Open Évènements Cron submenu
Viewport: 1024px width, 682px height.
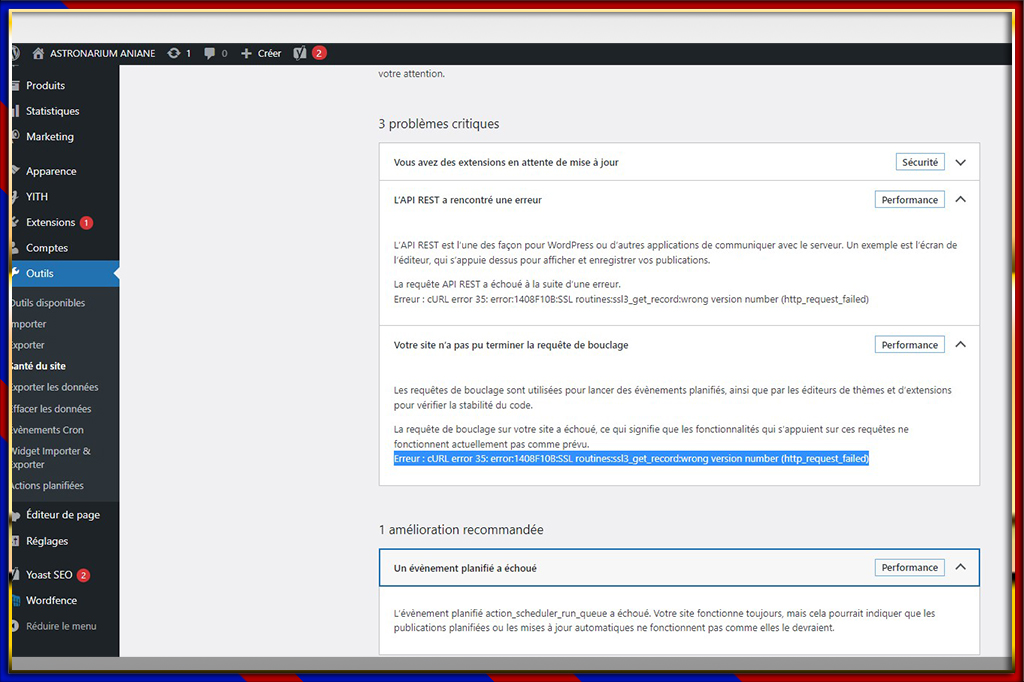[x=48, y=430]
